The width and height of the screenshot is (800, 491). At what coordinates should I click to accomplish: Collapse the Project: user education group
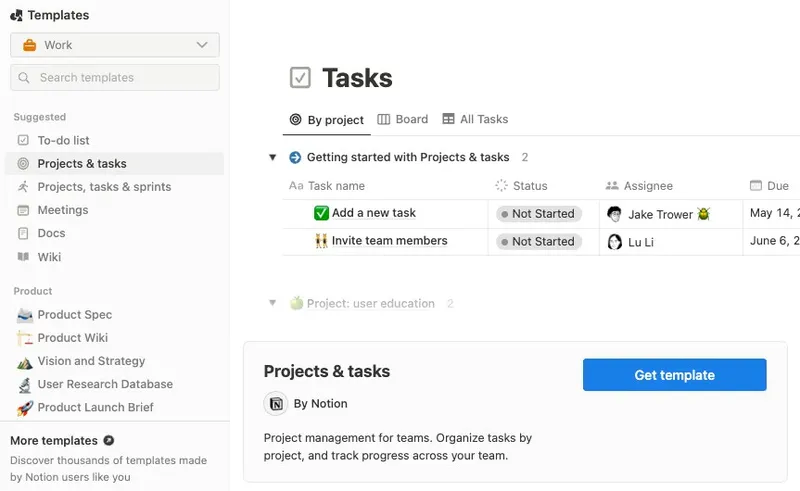click(272, 303)
